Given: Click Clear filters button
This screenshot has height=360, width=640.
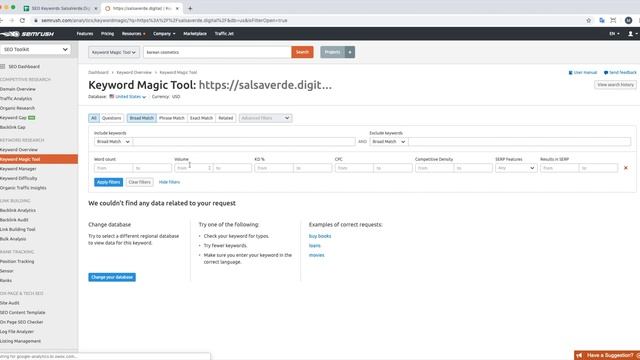Looking at the screenshot, I should (x=140, y=182).
